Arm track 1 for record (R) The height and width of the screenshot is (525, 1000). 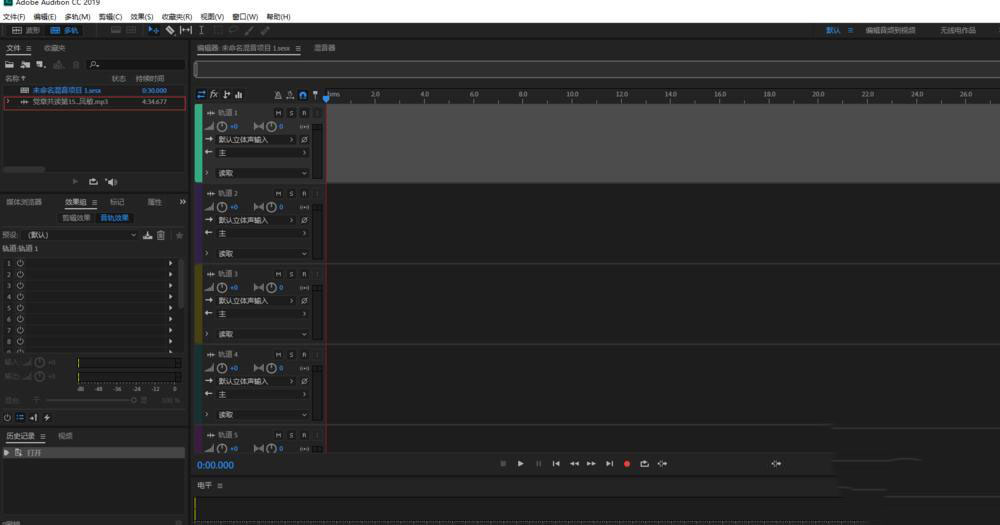304,113
